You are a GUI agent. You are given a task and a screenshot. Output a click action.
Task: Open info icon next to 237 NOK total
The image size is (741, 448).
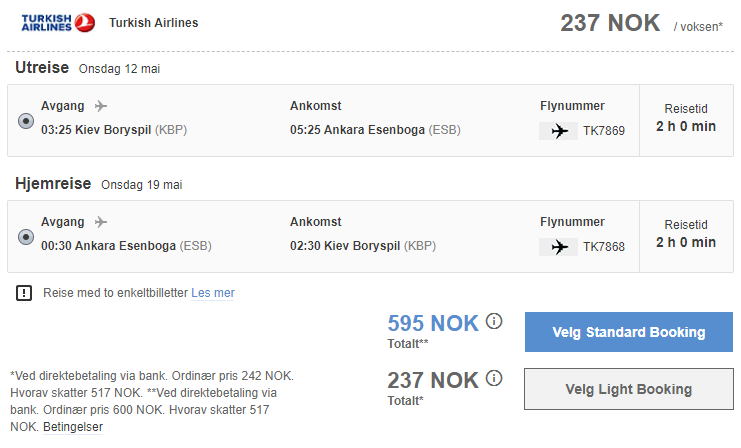coord(494,378)
